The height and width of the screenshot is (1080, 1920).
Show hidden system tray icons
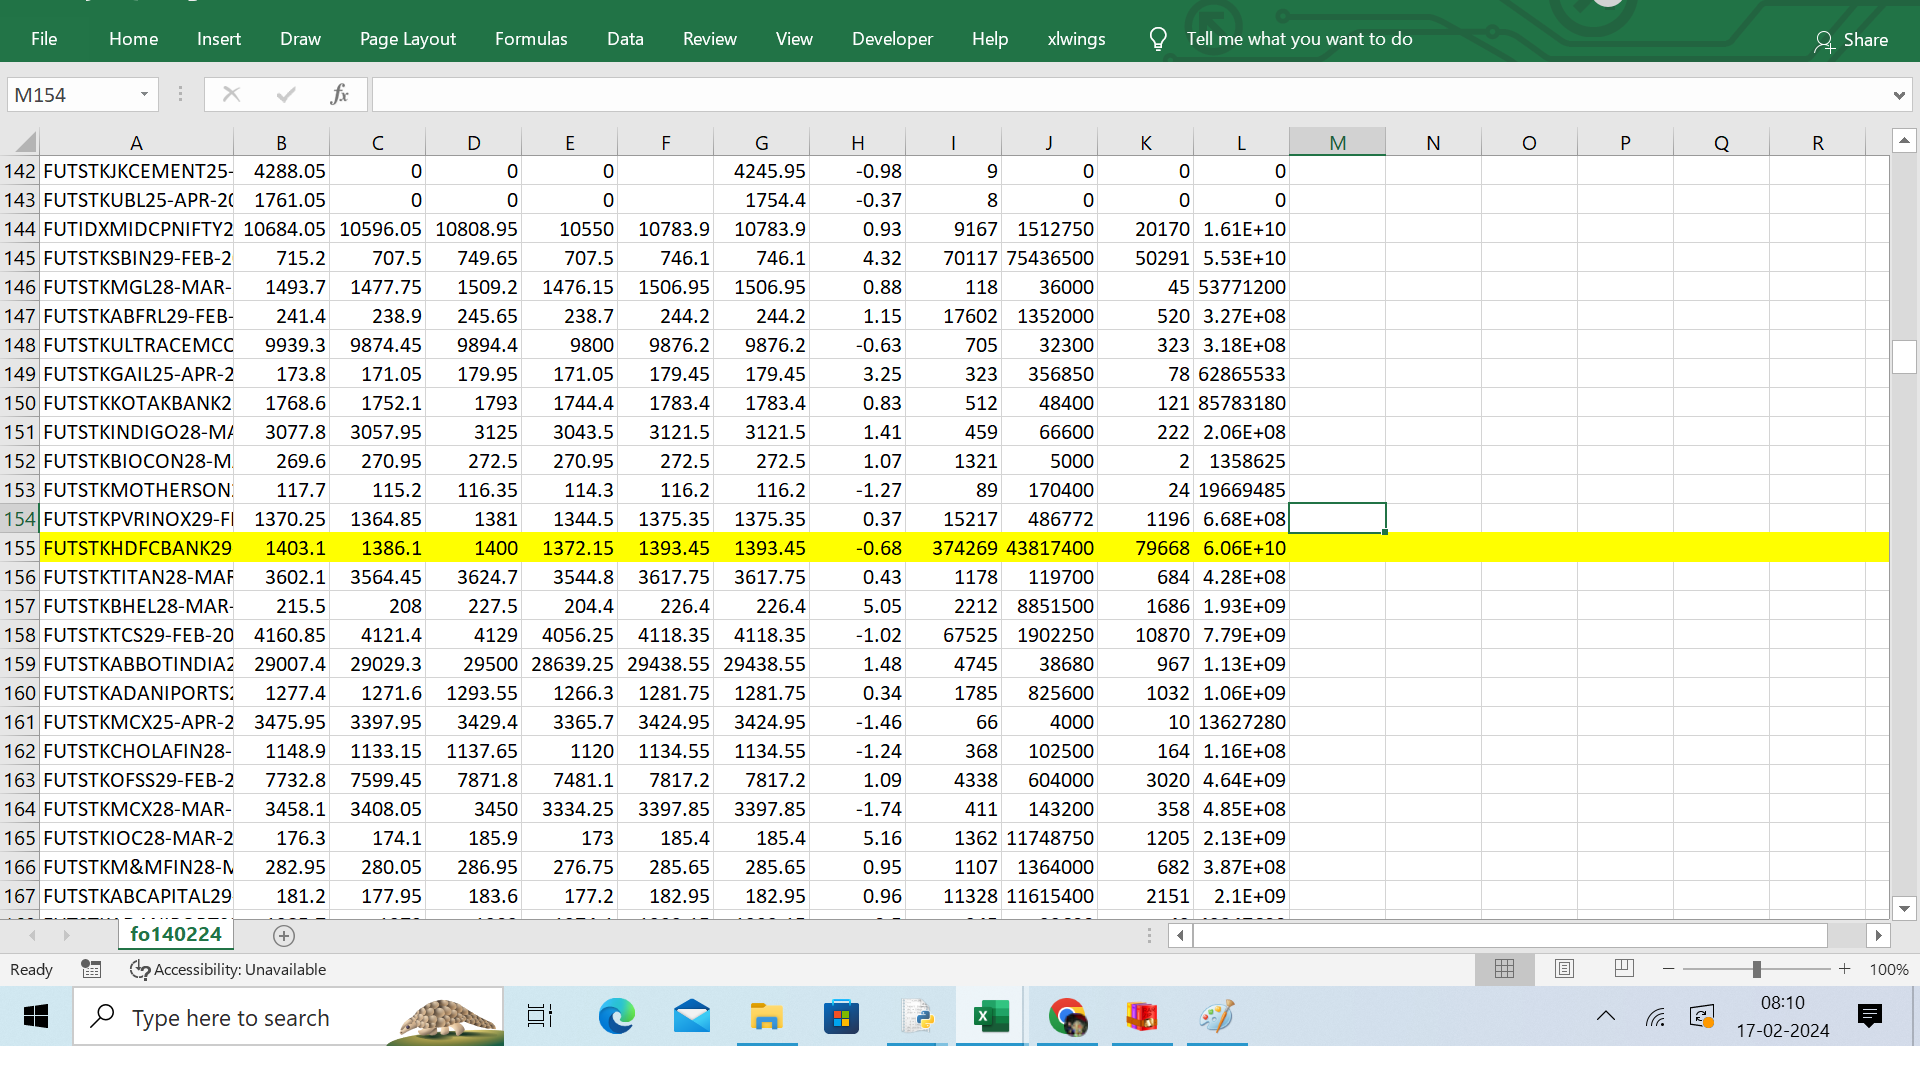(x=1606, y=1017)
